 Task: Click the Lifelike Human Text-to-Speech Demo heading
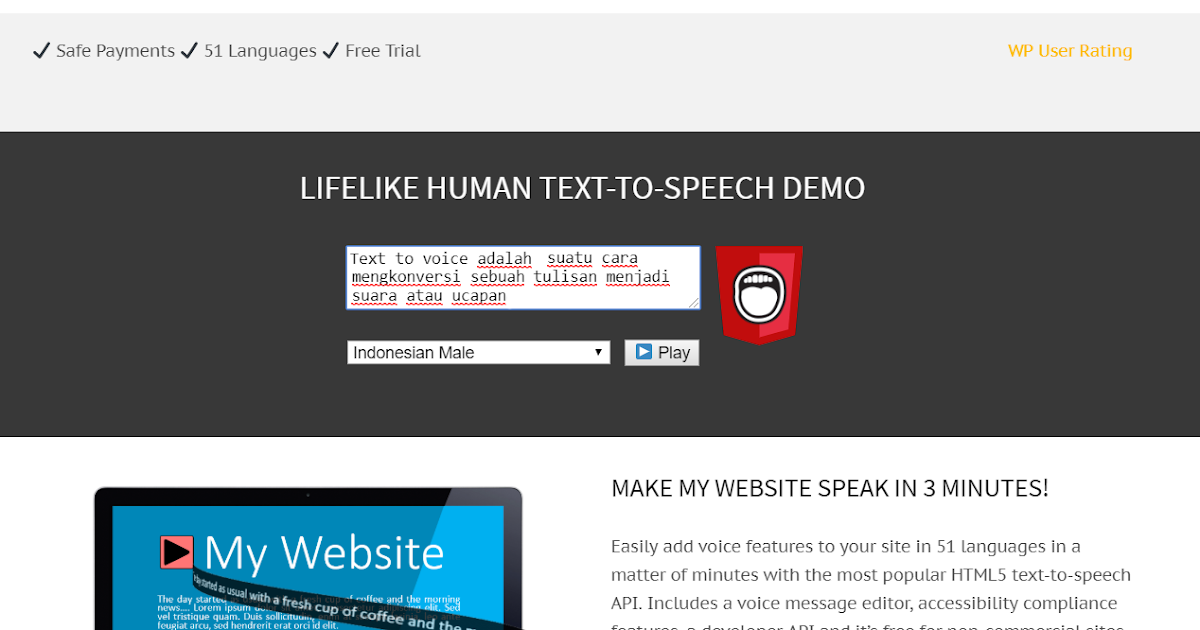582,188
